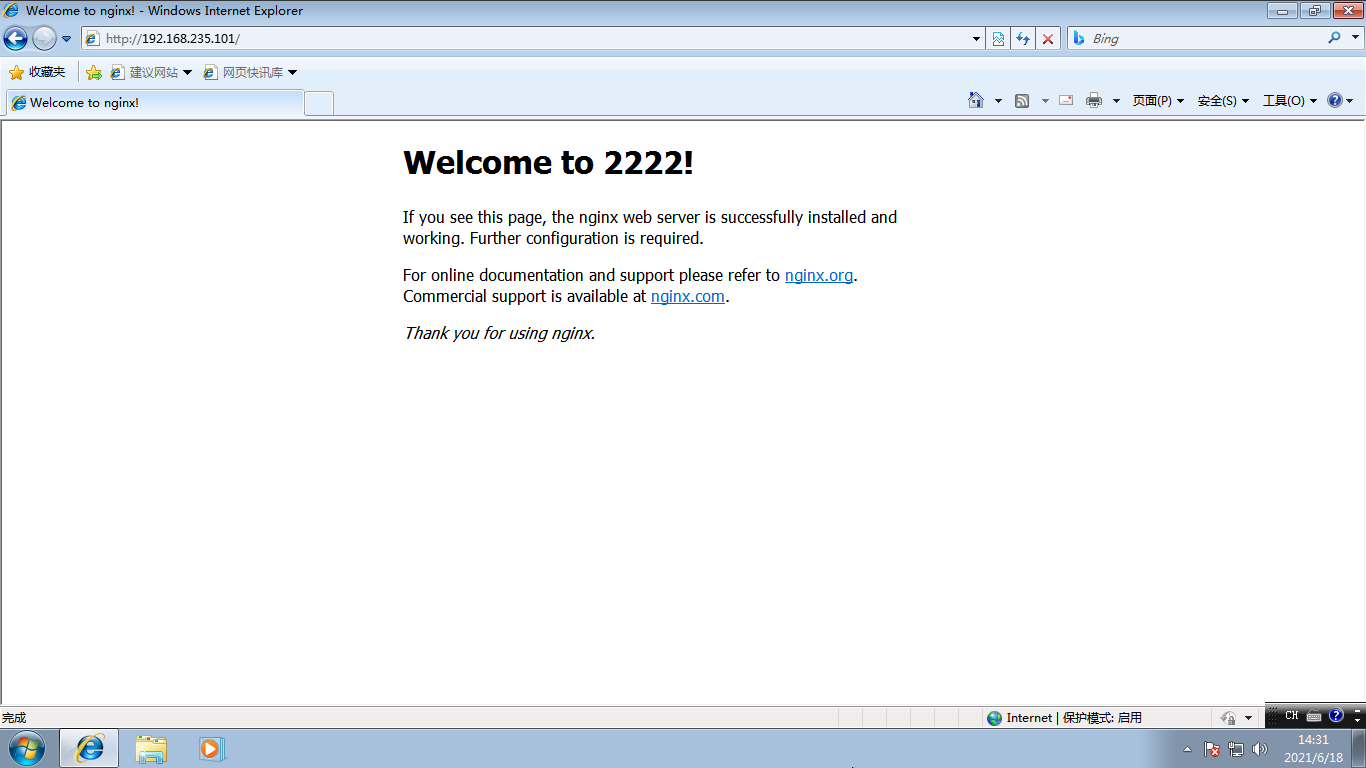Click the Action Center flag tray icon

point(1212,749)
